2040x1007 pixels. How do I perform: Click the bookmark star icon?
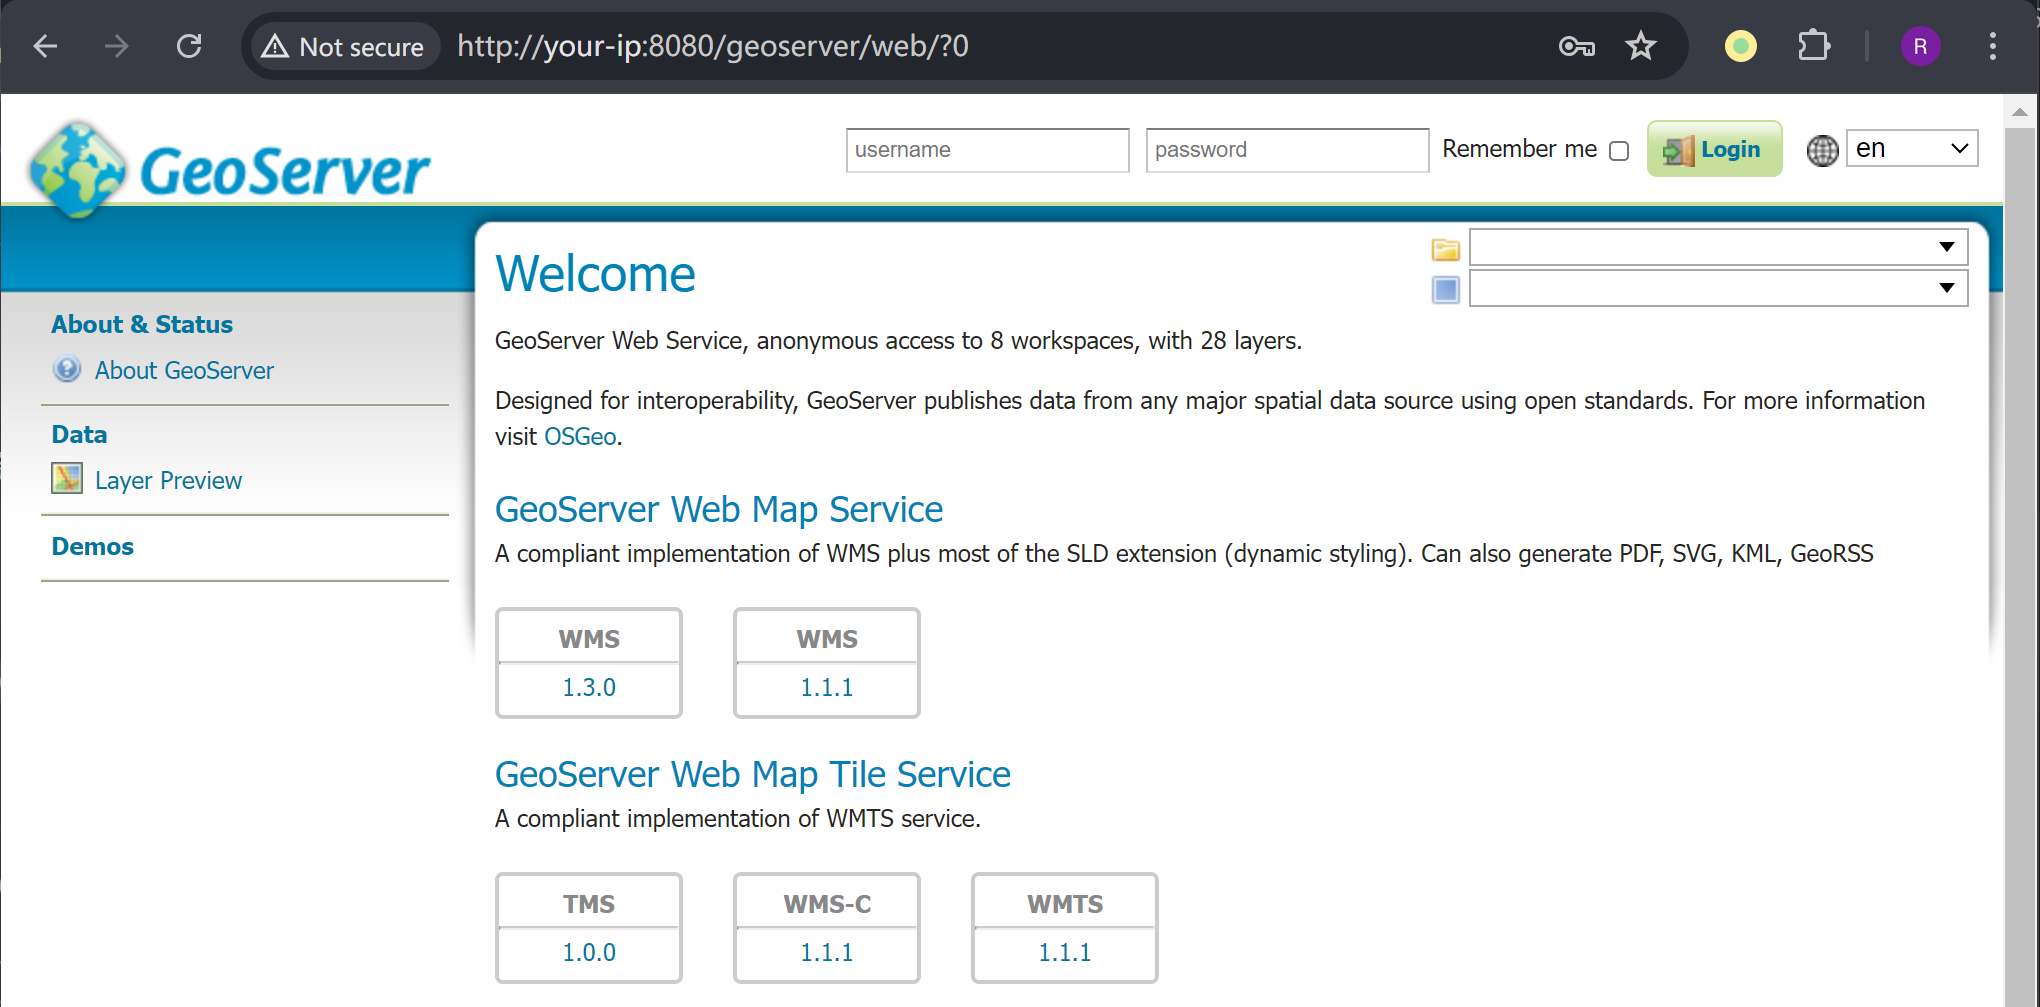pos(1640,46)
